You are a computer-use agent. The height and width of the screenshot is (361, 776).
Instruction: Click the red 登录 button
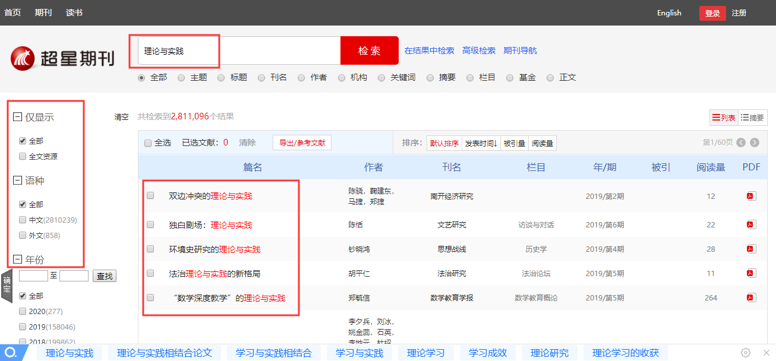coord(712,13)
